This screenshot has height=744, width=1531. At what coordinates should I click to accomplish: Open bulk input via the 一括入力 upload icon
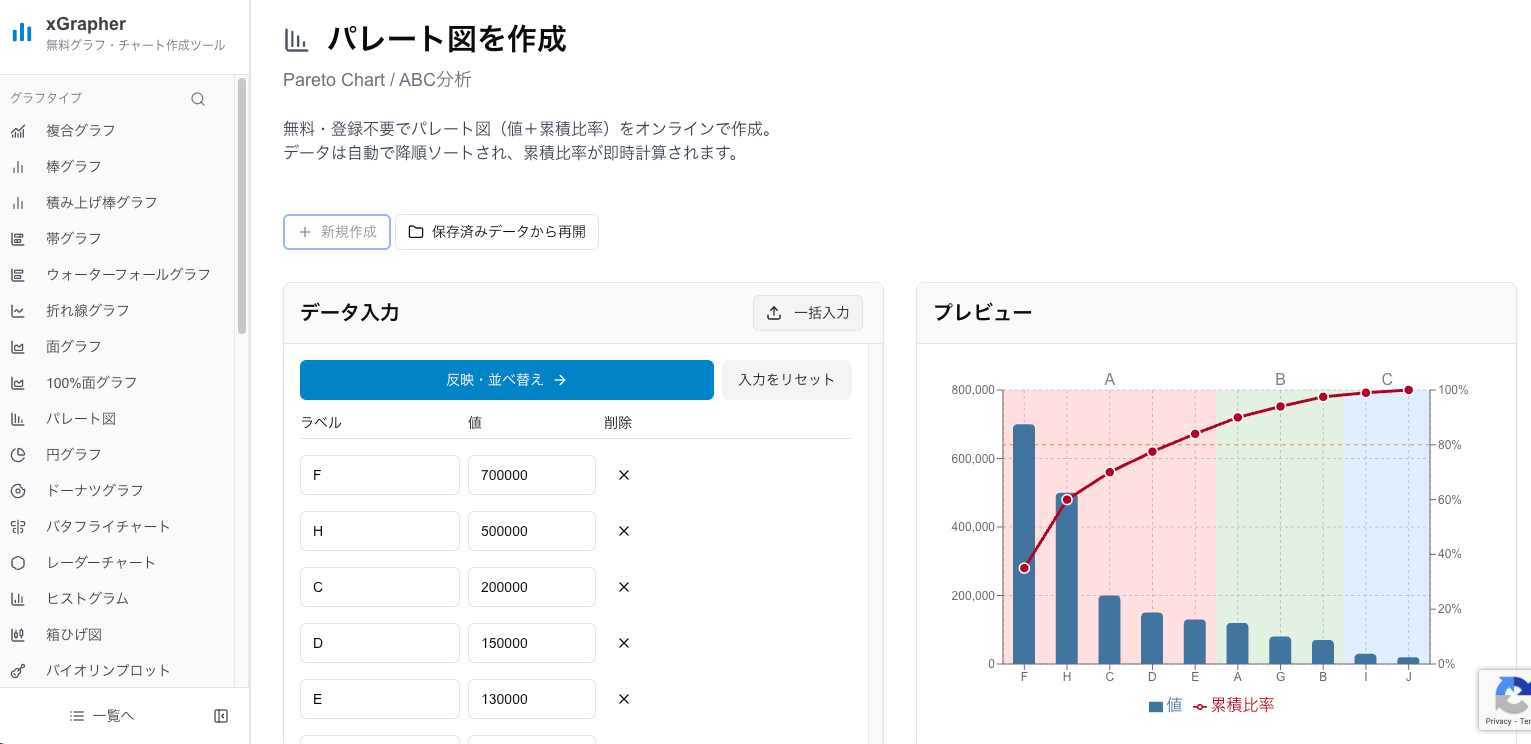773,312
